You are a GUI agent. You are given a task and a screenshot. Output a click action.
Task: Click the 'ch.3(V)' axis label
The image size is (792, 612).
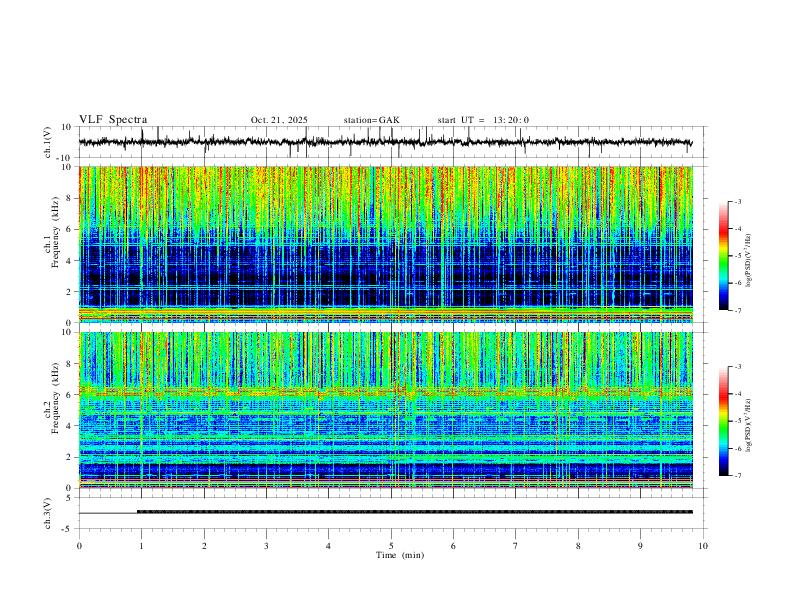(x=48, y=514)
